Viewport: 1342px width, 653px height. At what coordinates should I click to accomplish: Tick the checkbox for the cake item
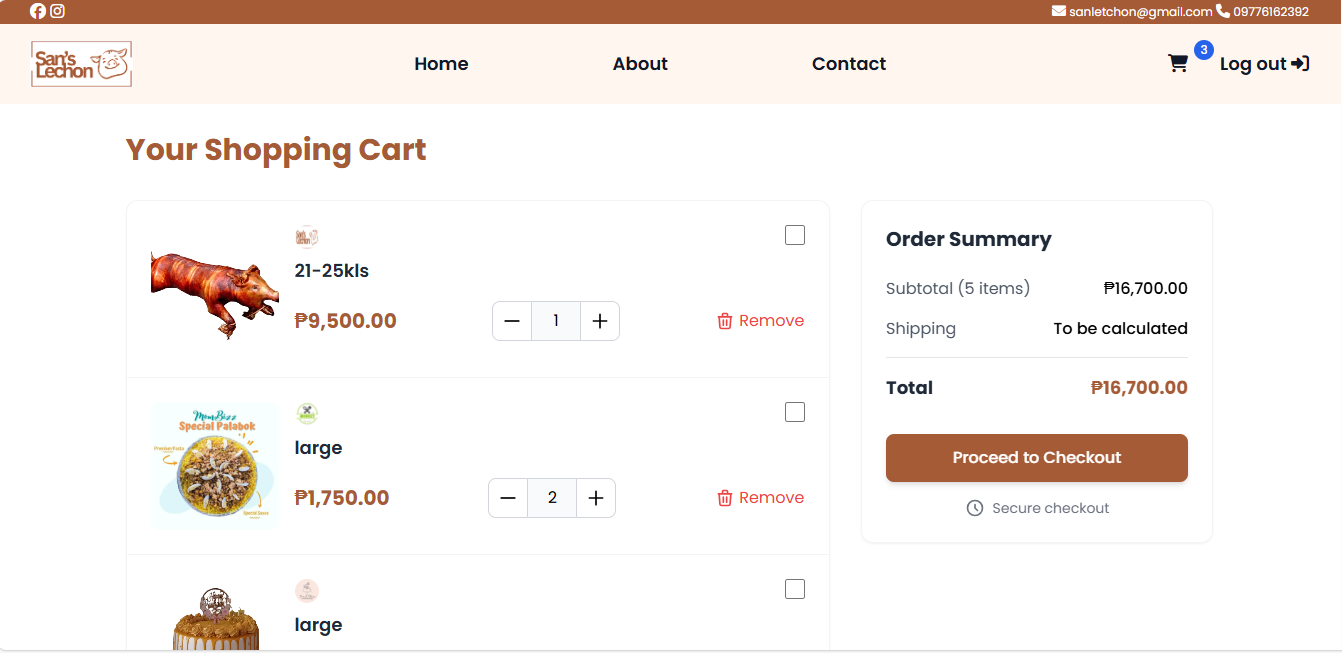tap(794, 588)
